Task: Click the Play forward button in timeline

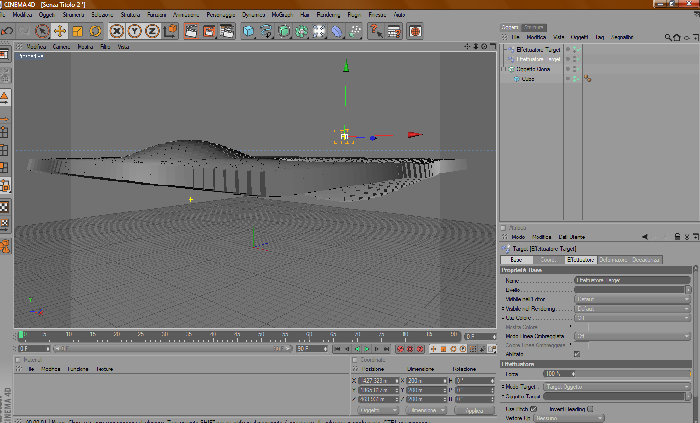Action: [367, 349]
